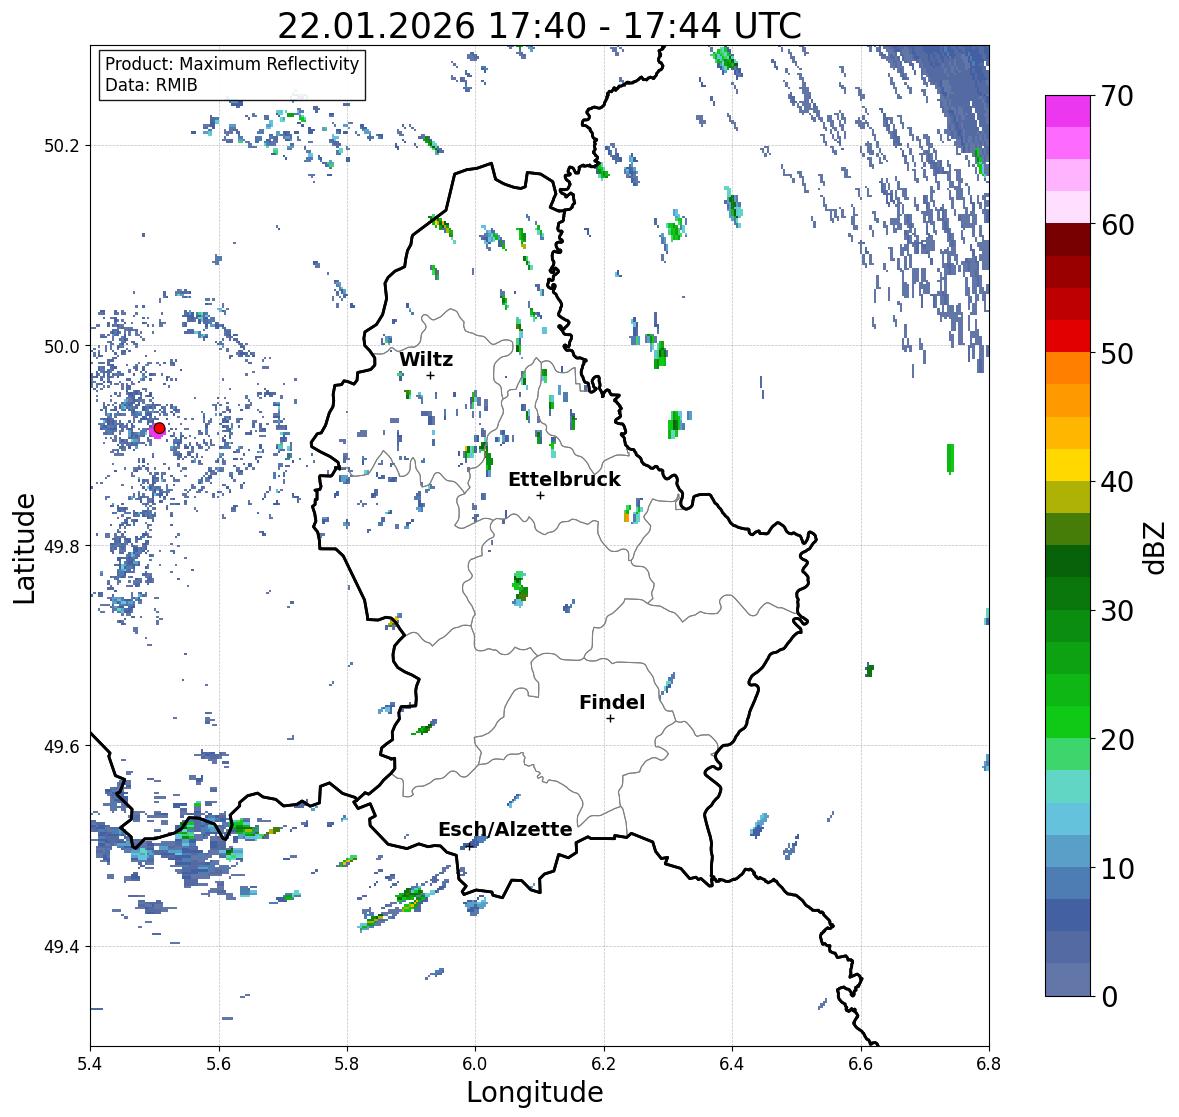The height and width of the screenshot is (1117, 1179).
Task: Click the red marker dot near 5.5 longitude
Action: pos(159,428)
